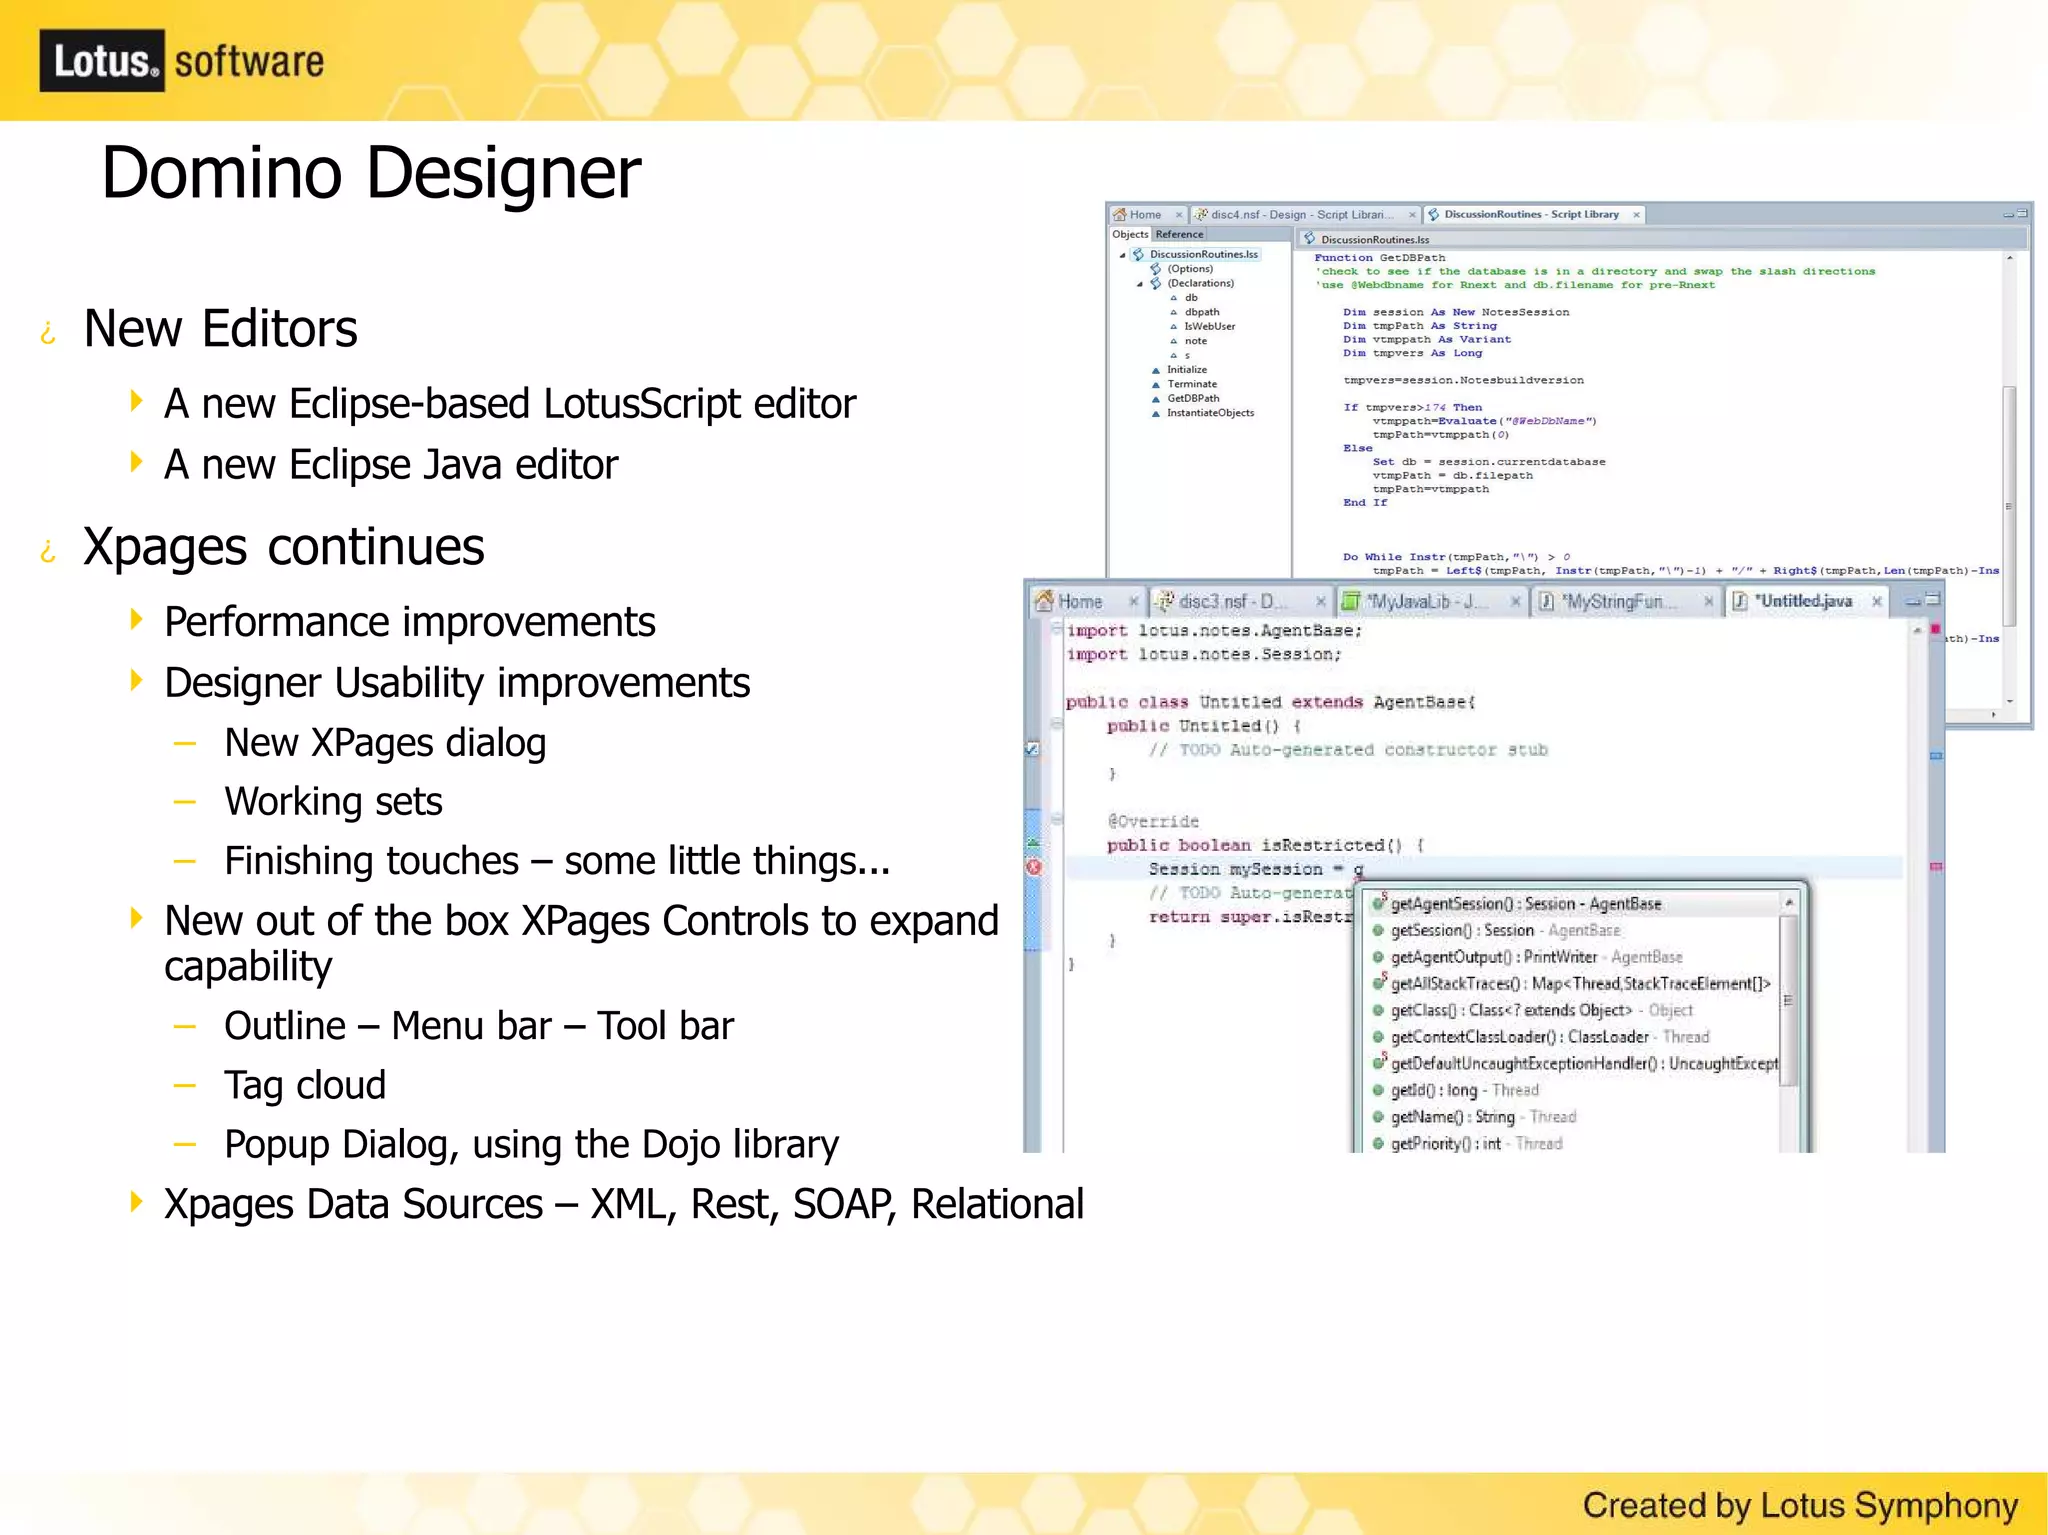This screenshot has width=2048, height=1535.
Task: Click the task checkmark marker in editor gutter
Action: click(1033, 749)
